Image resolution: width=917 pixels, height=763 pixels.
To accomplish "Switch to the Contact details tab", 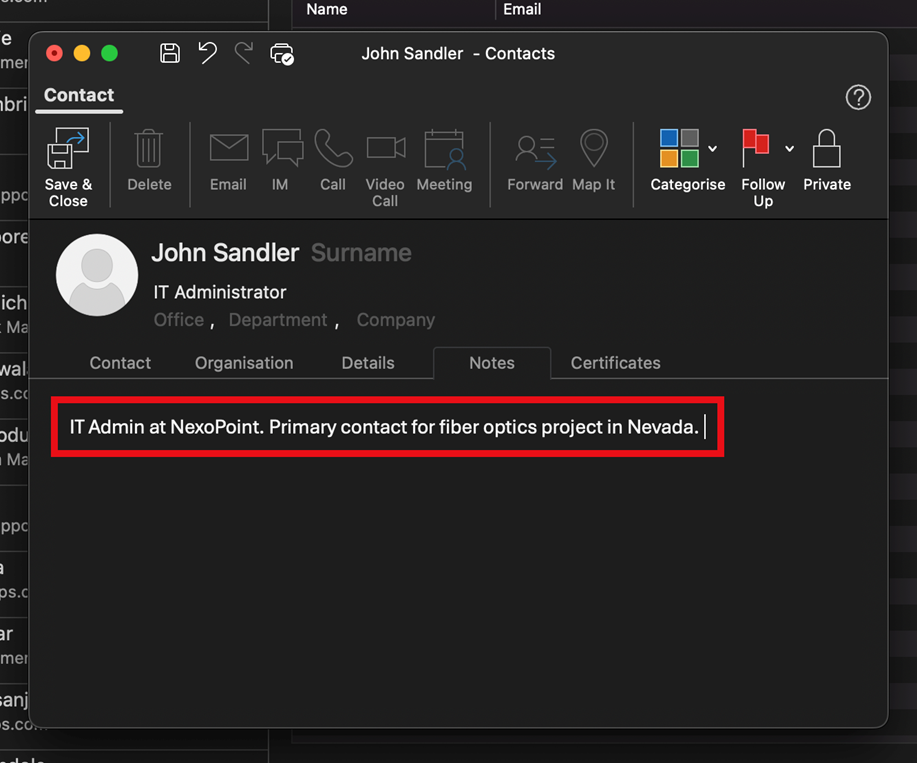I will pos(120,363).
